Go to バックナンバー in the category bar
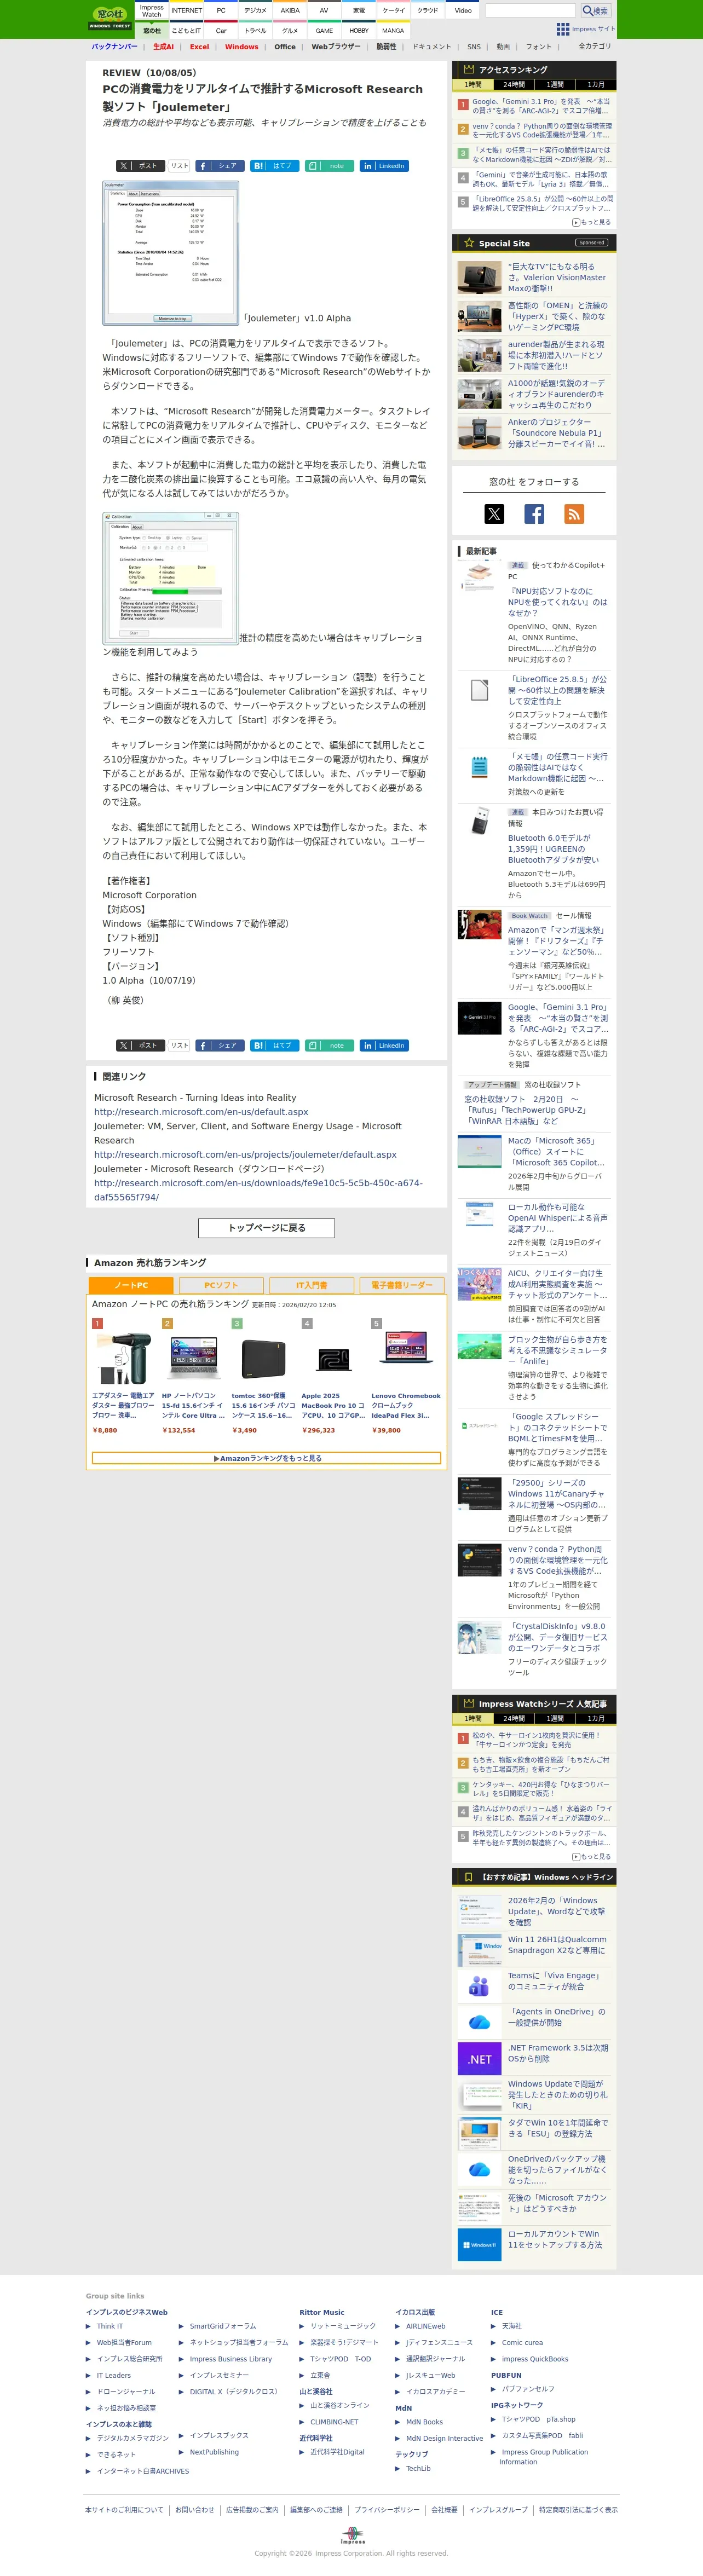Screen dimensions: 703x2576 tap(114, 47)
